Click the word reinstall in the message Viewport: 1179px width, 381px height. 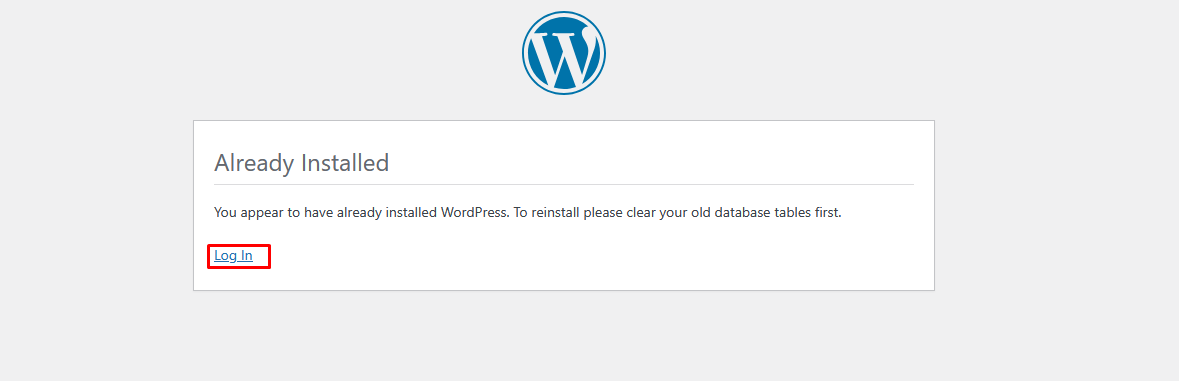(x=556, y=213)
